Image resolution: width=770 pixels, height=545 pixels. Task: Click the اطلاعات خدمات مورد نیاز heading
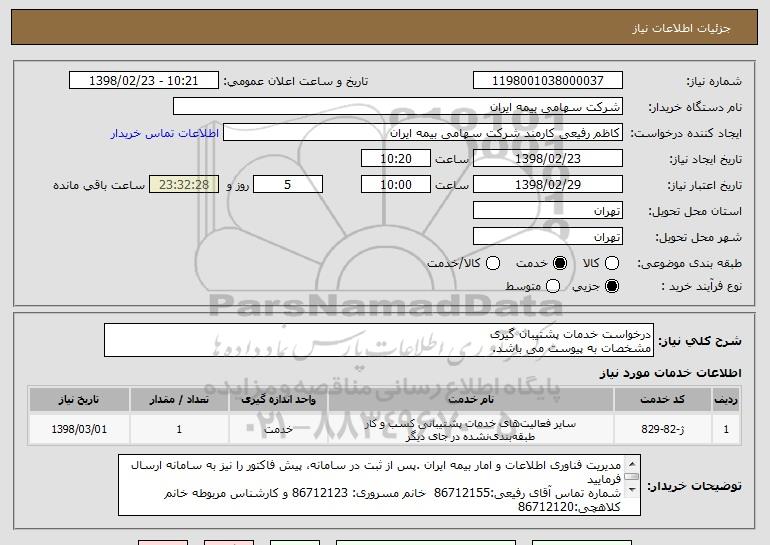point(670,373)
